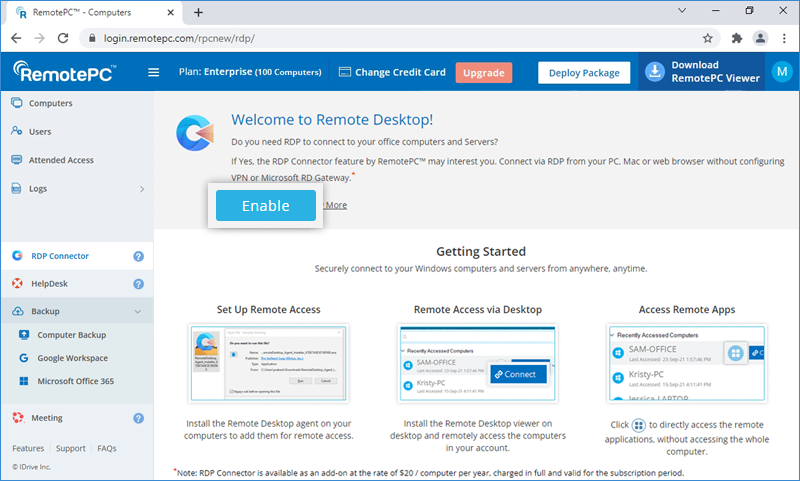Click the help icon beside HelpDesk
This screenshot has height=481, width=800.
click(139, 284)
